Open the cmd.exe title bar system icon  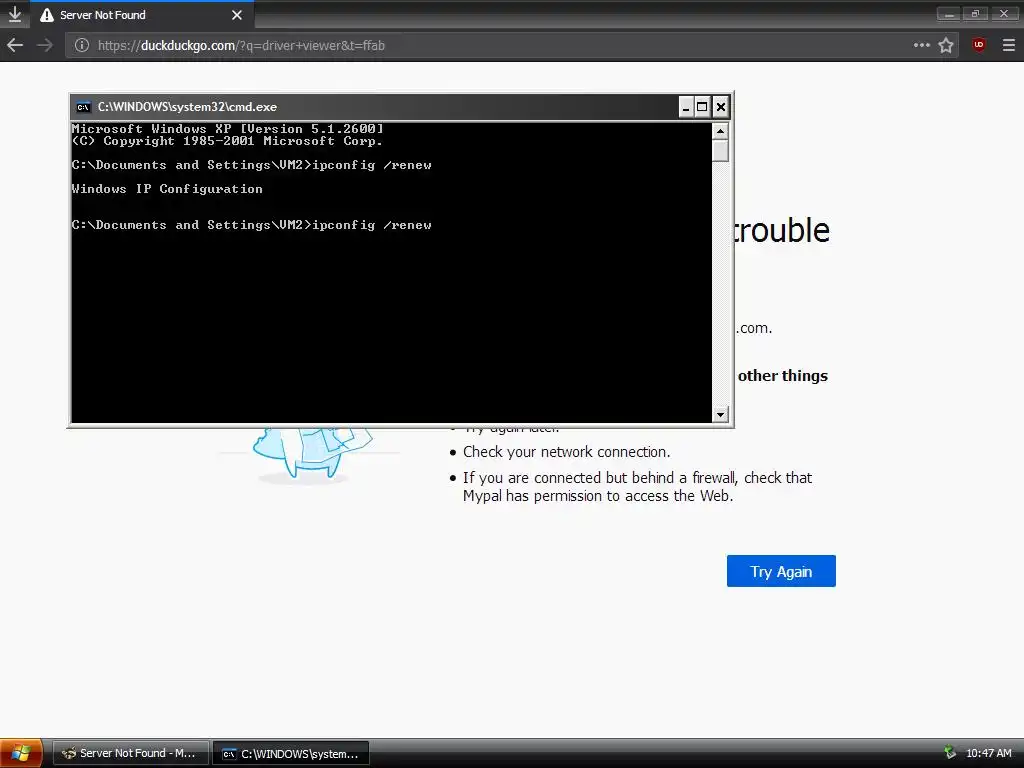[83, 107]
